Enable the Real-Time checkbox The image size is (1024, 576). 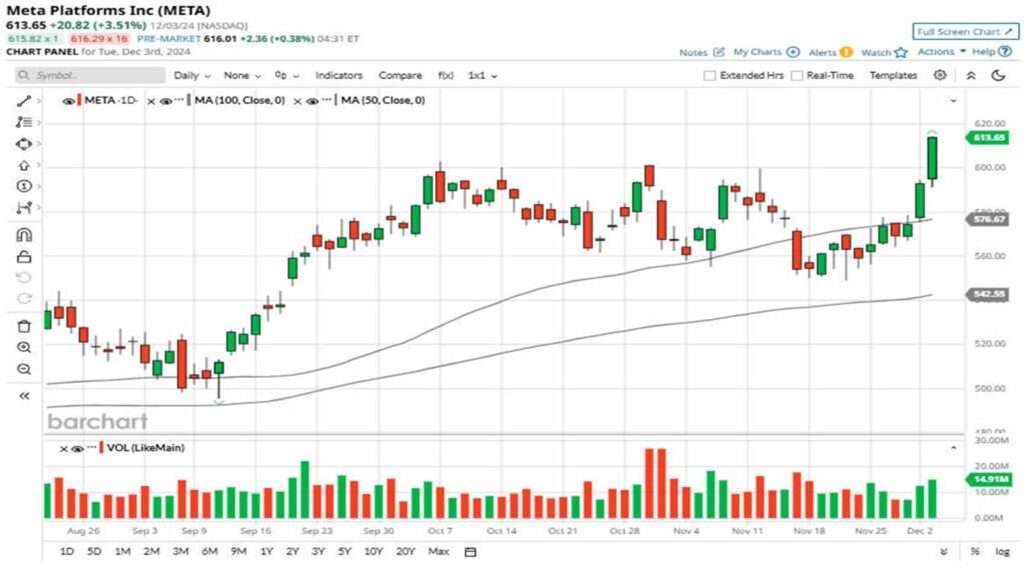point(795,75)
